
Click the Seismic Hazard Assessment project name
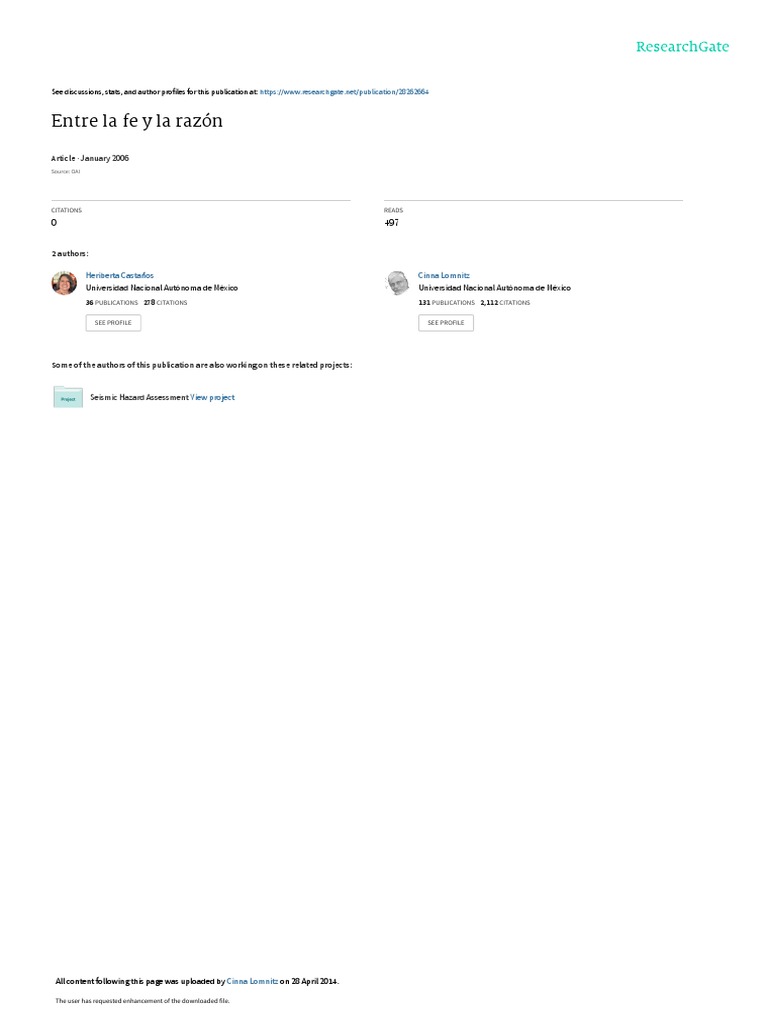click(139, 397)
